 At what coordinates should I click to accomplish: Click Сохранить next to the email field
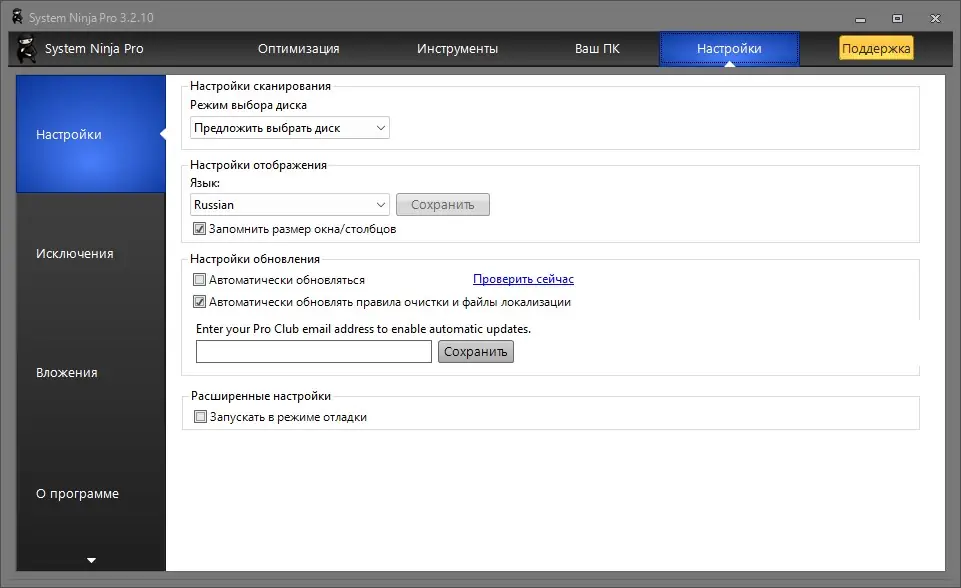[475, 351]
